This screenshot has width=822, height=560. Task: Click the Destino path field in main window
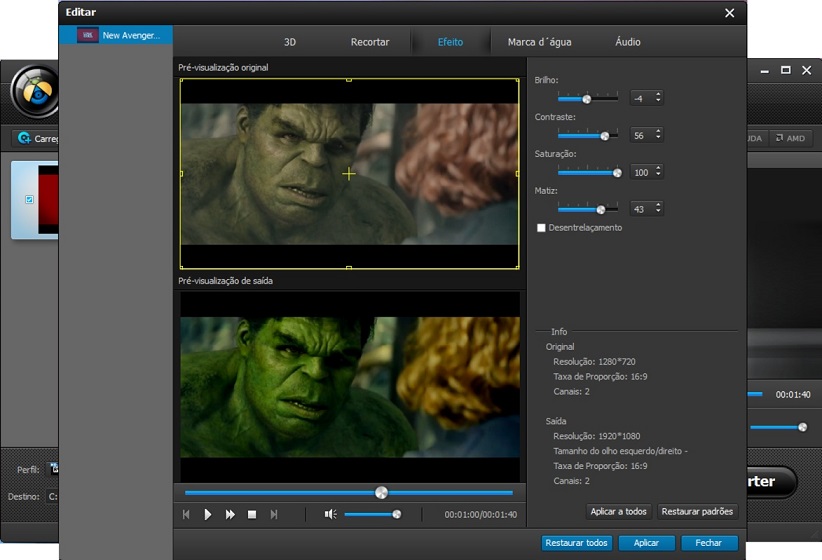52,496
